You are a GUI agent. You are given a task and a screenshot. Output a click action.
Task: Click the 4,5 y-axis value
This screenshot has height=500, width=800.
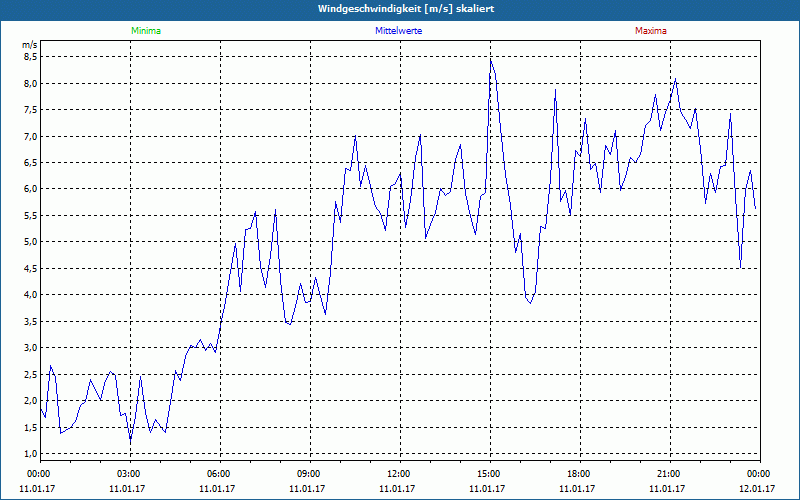tap(31, 268)
